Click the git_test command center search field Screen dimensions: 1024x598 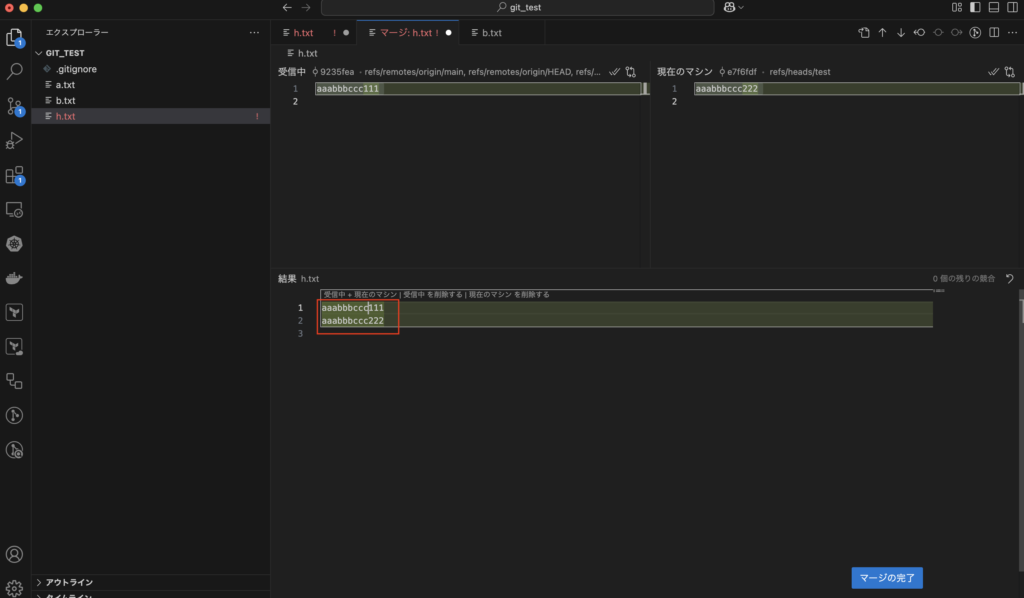518,7
